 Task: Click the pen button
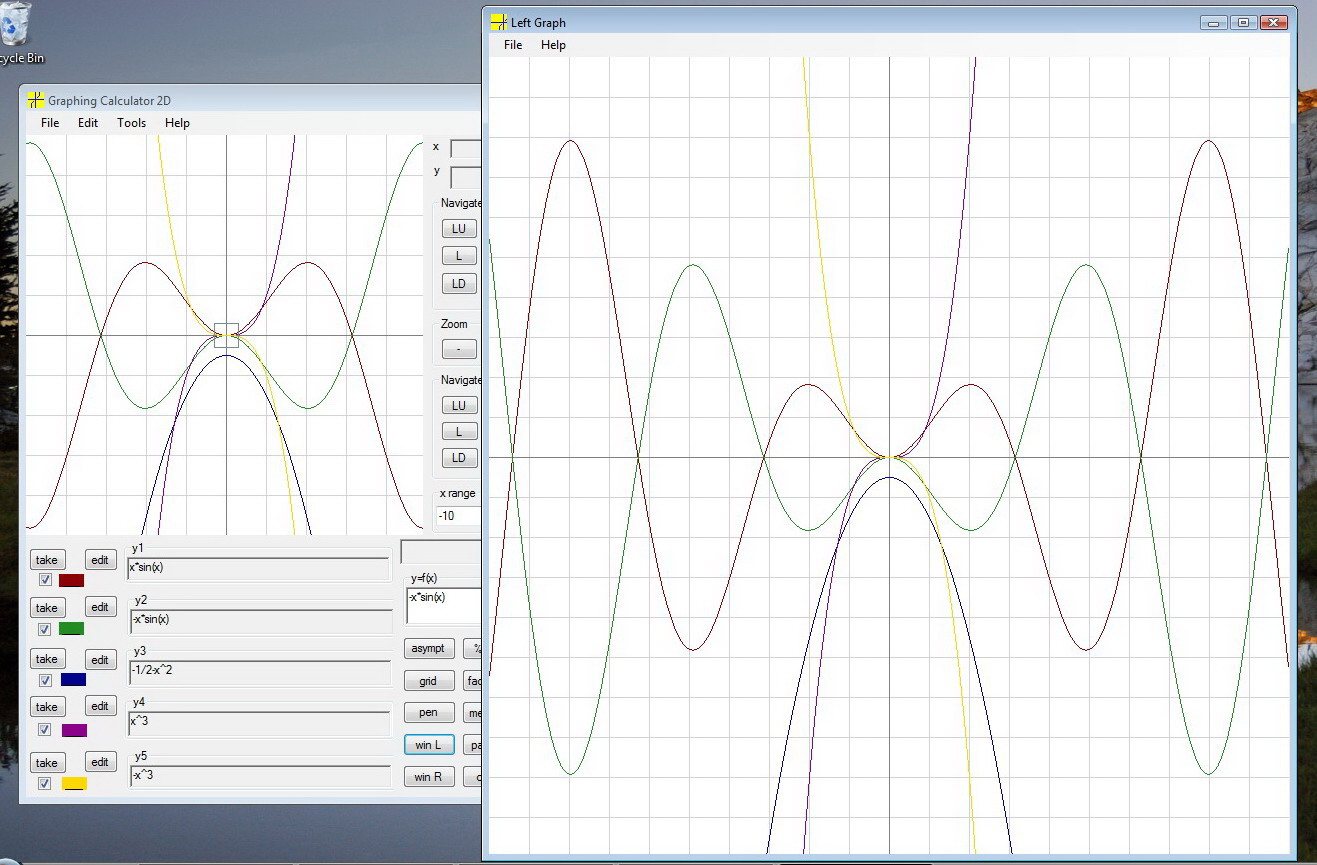[x=428, y=713]
